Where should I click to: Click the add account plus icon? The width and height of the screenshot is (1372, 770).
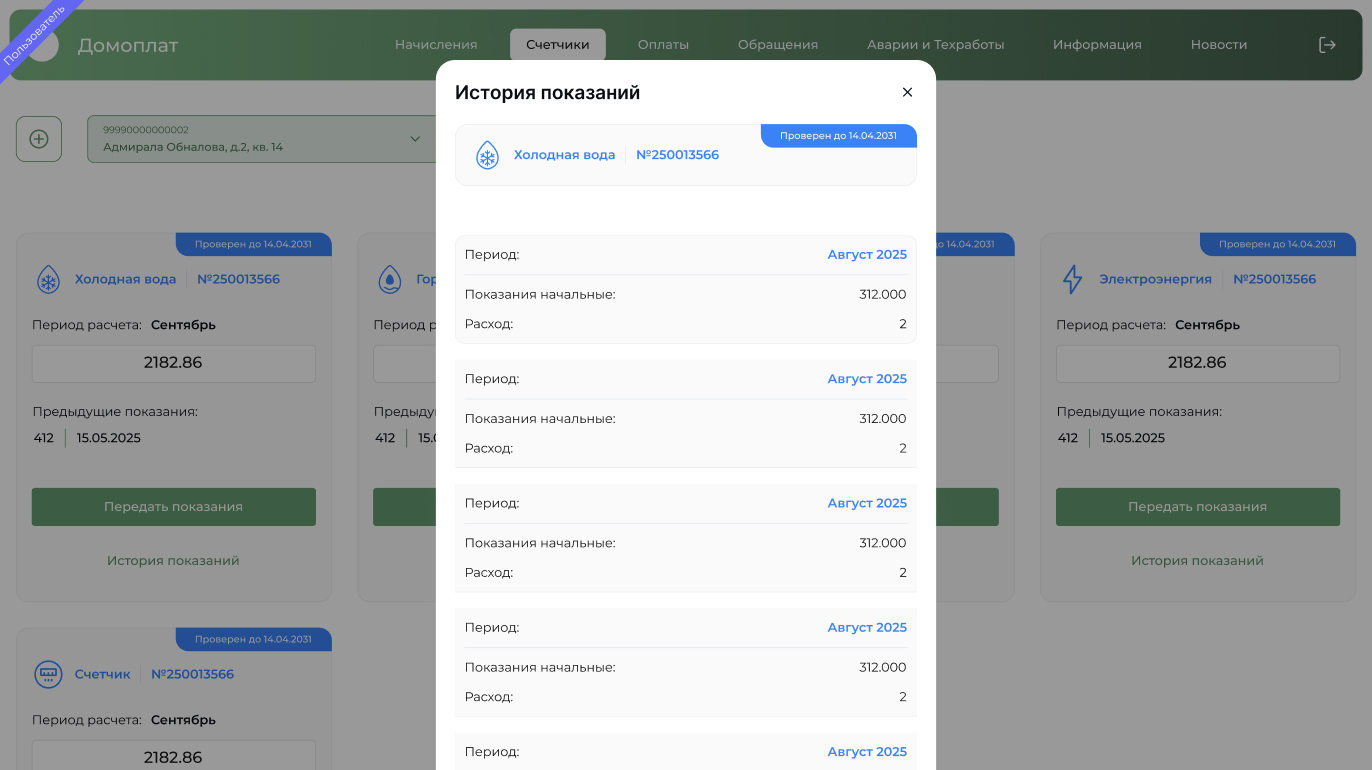pyautogui.click(x=39, y=139)
